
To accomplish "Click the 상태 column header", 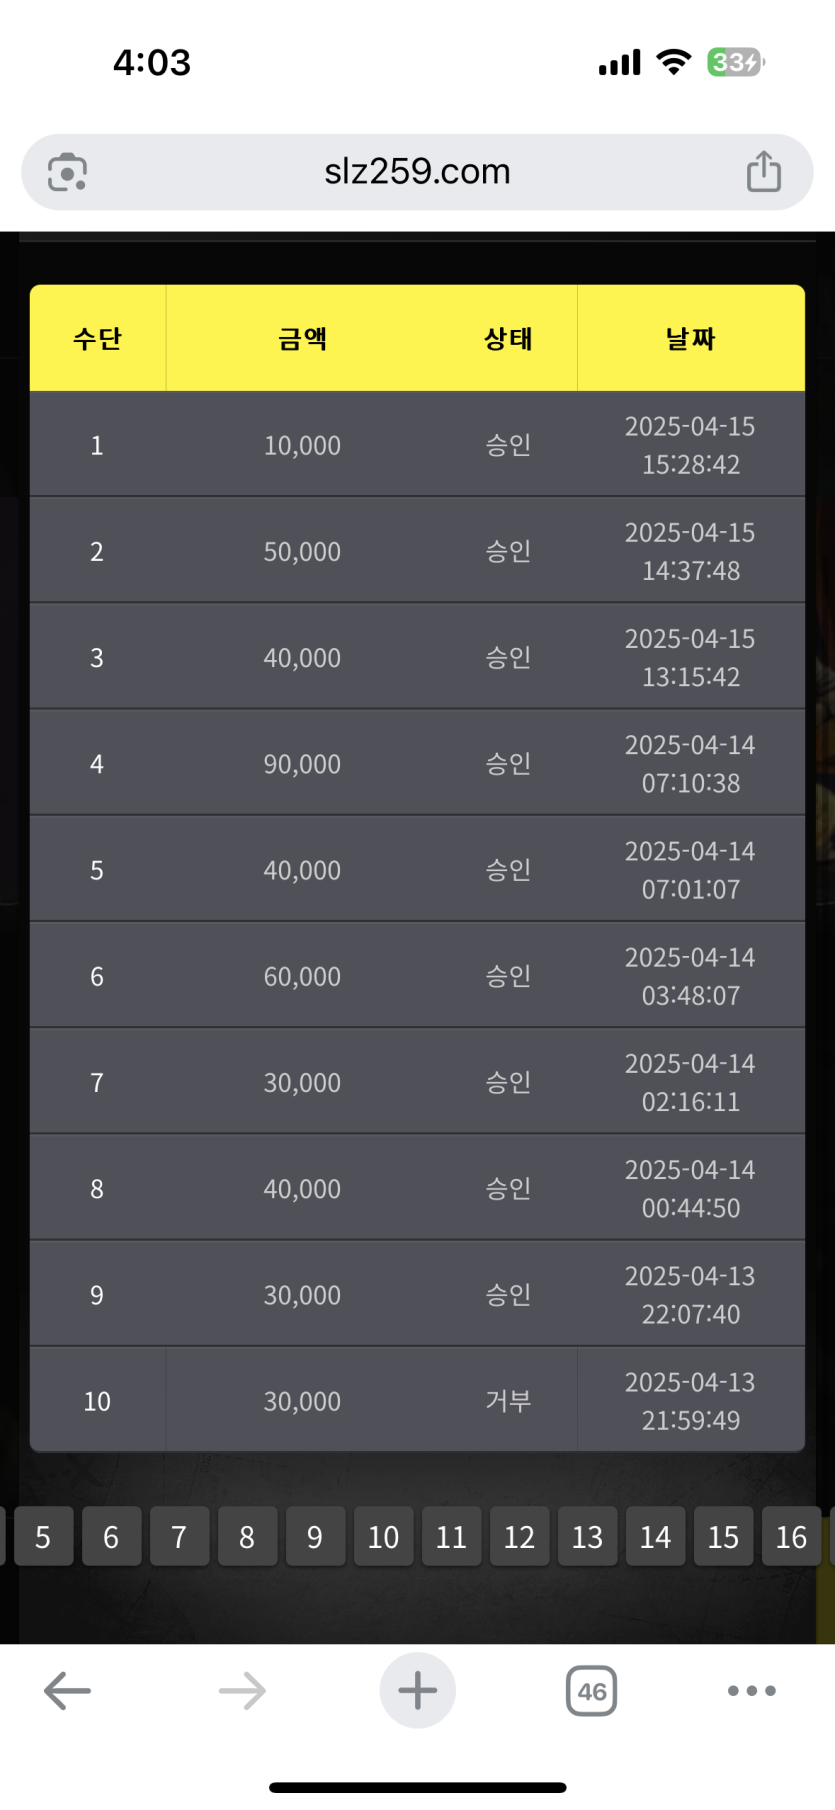I will click(x=508, y=339).
